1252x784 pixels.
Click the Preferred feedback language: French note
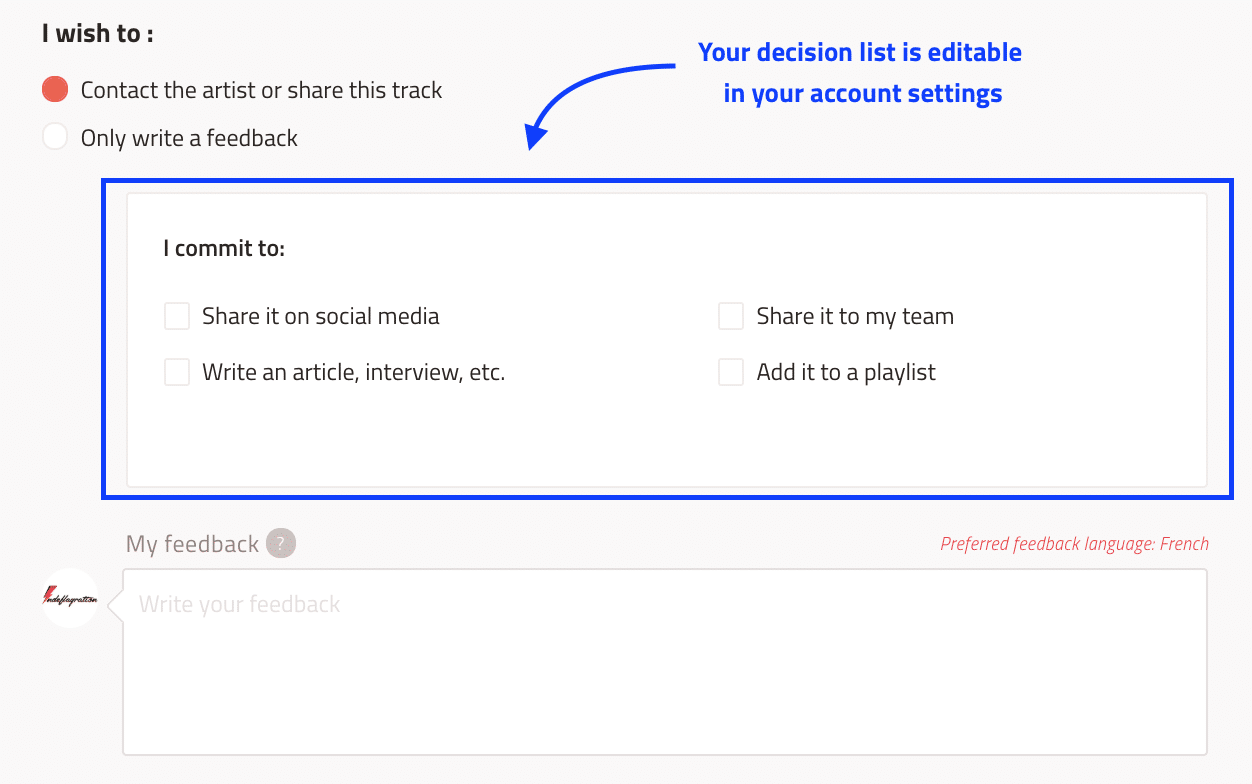click(1074, 544)
